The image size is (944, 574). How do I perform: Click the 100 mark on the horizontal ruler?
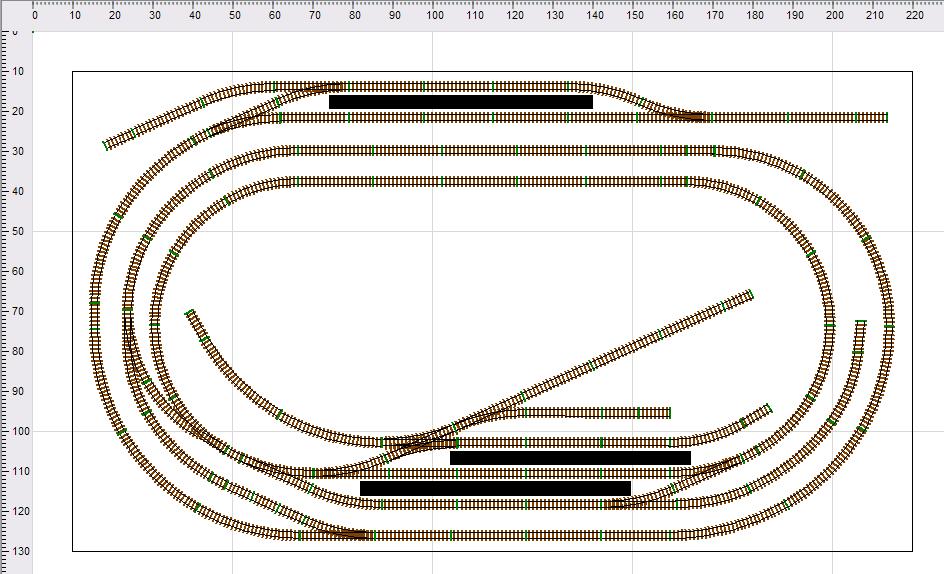[x=435, y=15]
